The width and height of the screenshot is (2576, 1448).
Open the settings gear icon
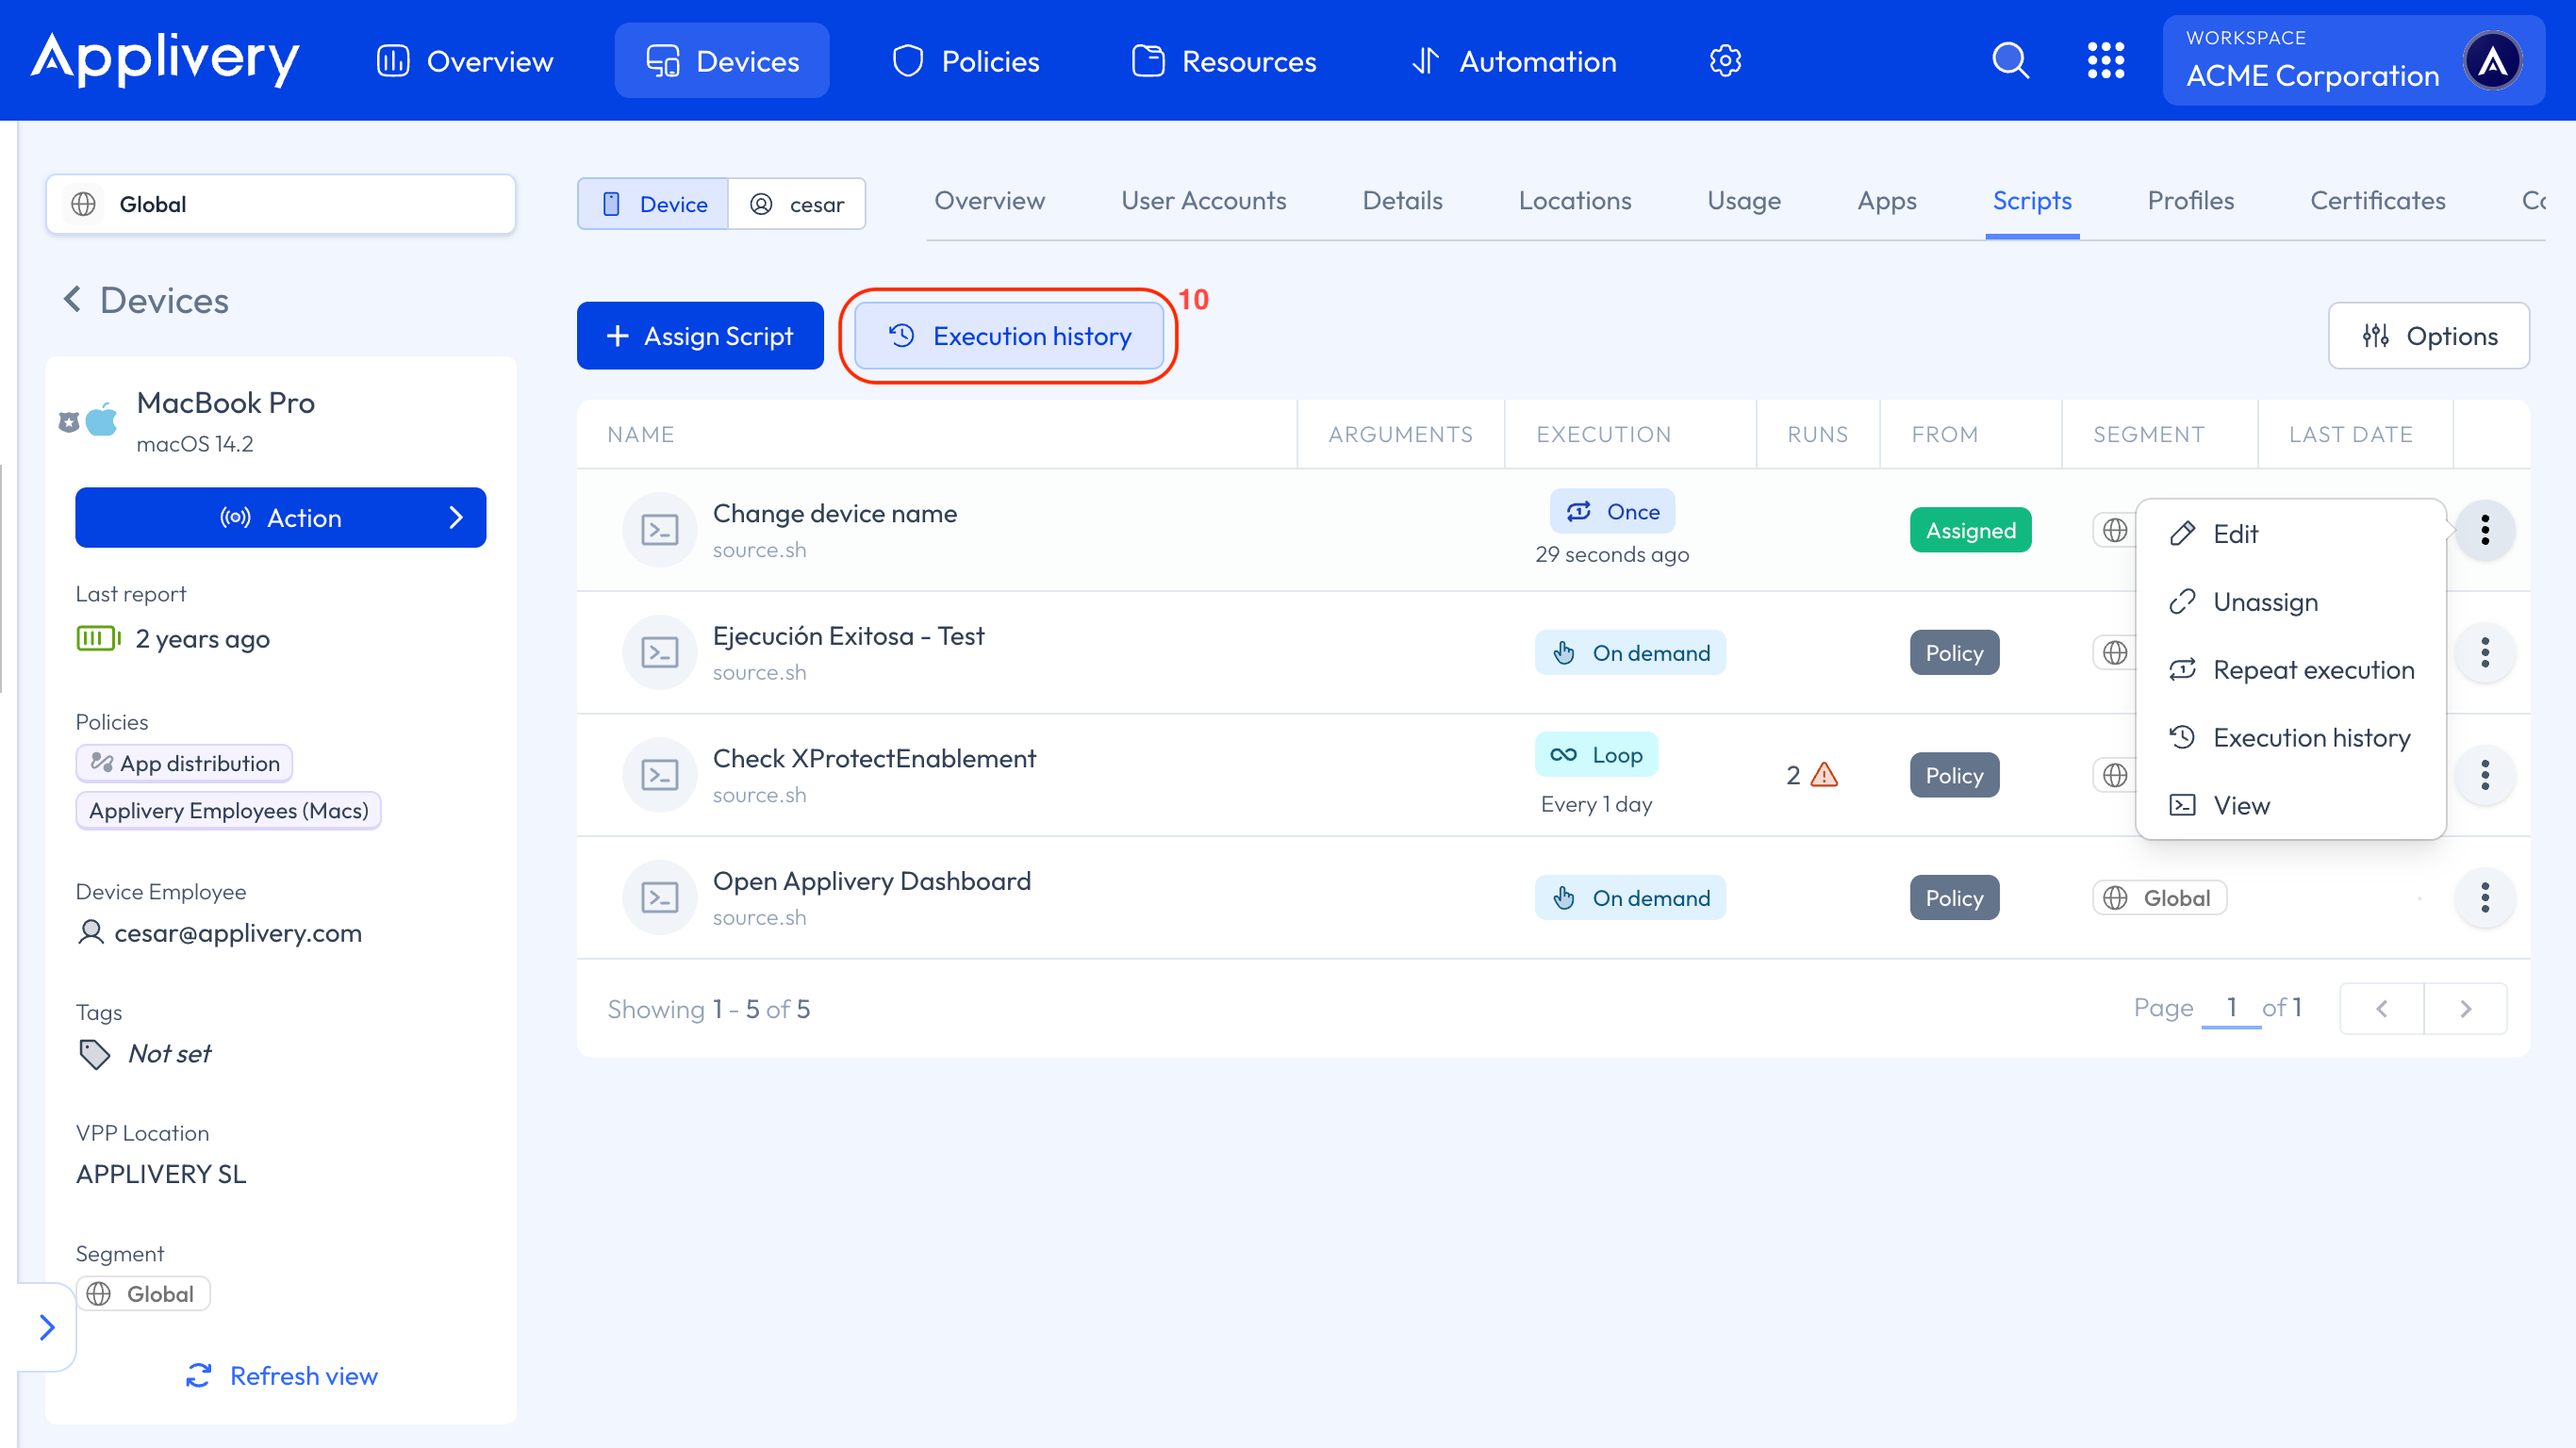[1725, 61]
